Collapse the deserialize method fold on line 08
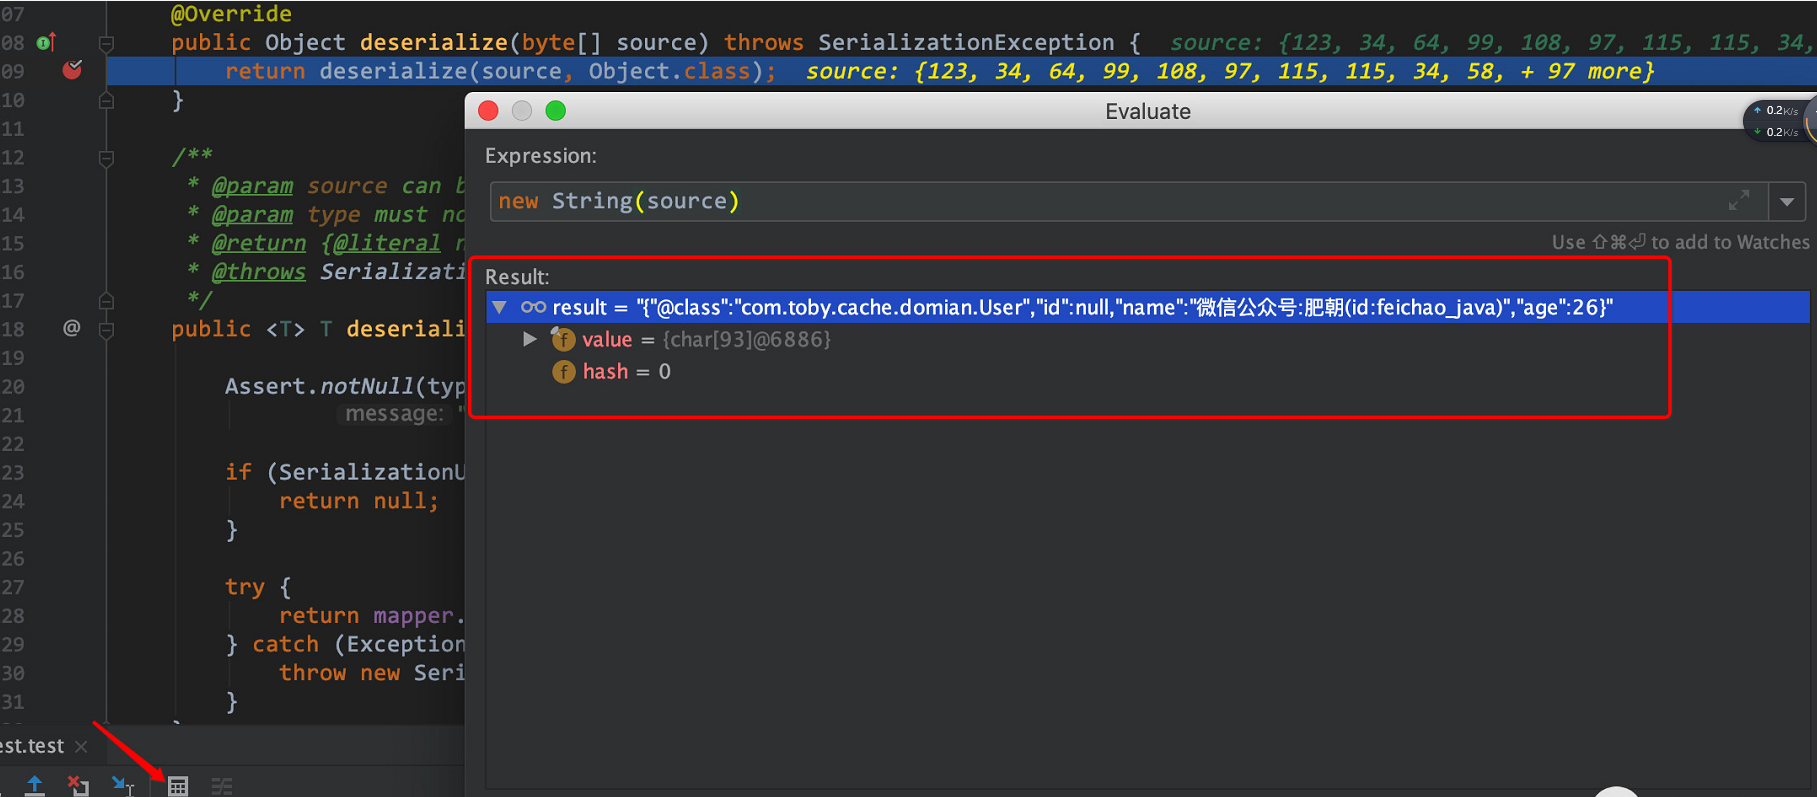Screen dimensions: 1817x797 [106, 43]
